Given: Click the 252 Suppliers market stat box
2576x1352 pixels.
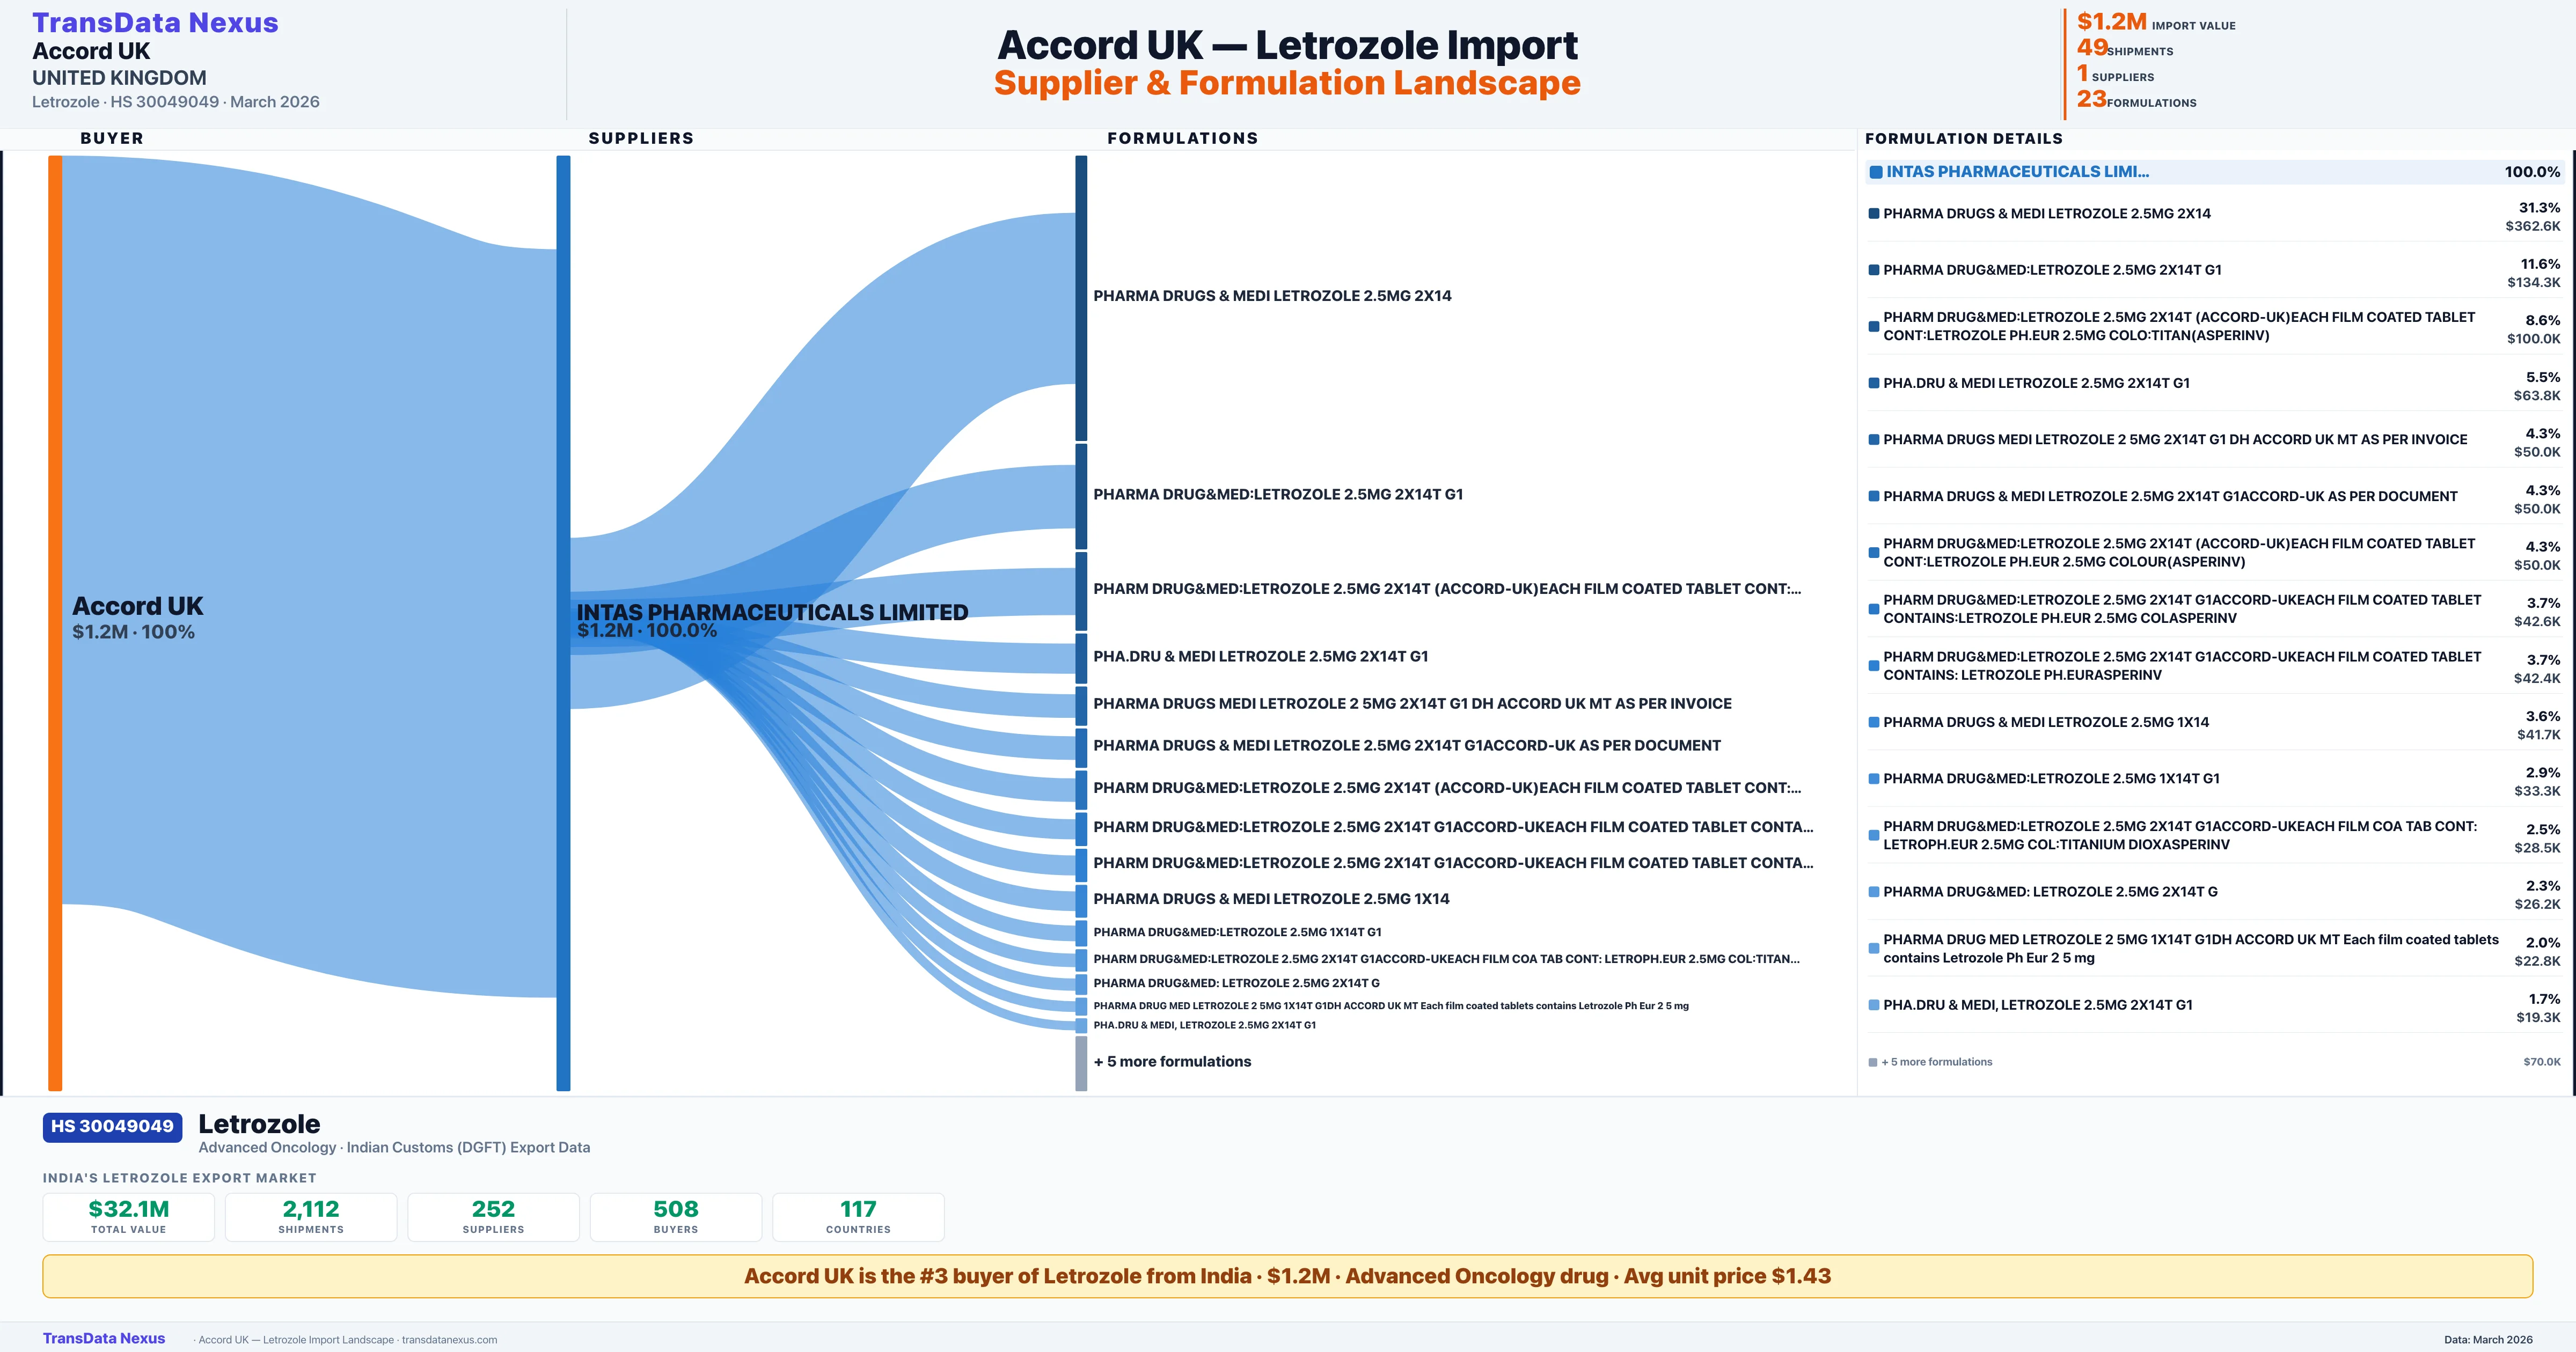Looking at the screenshot, I should point(493,1216).
